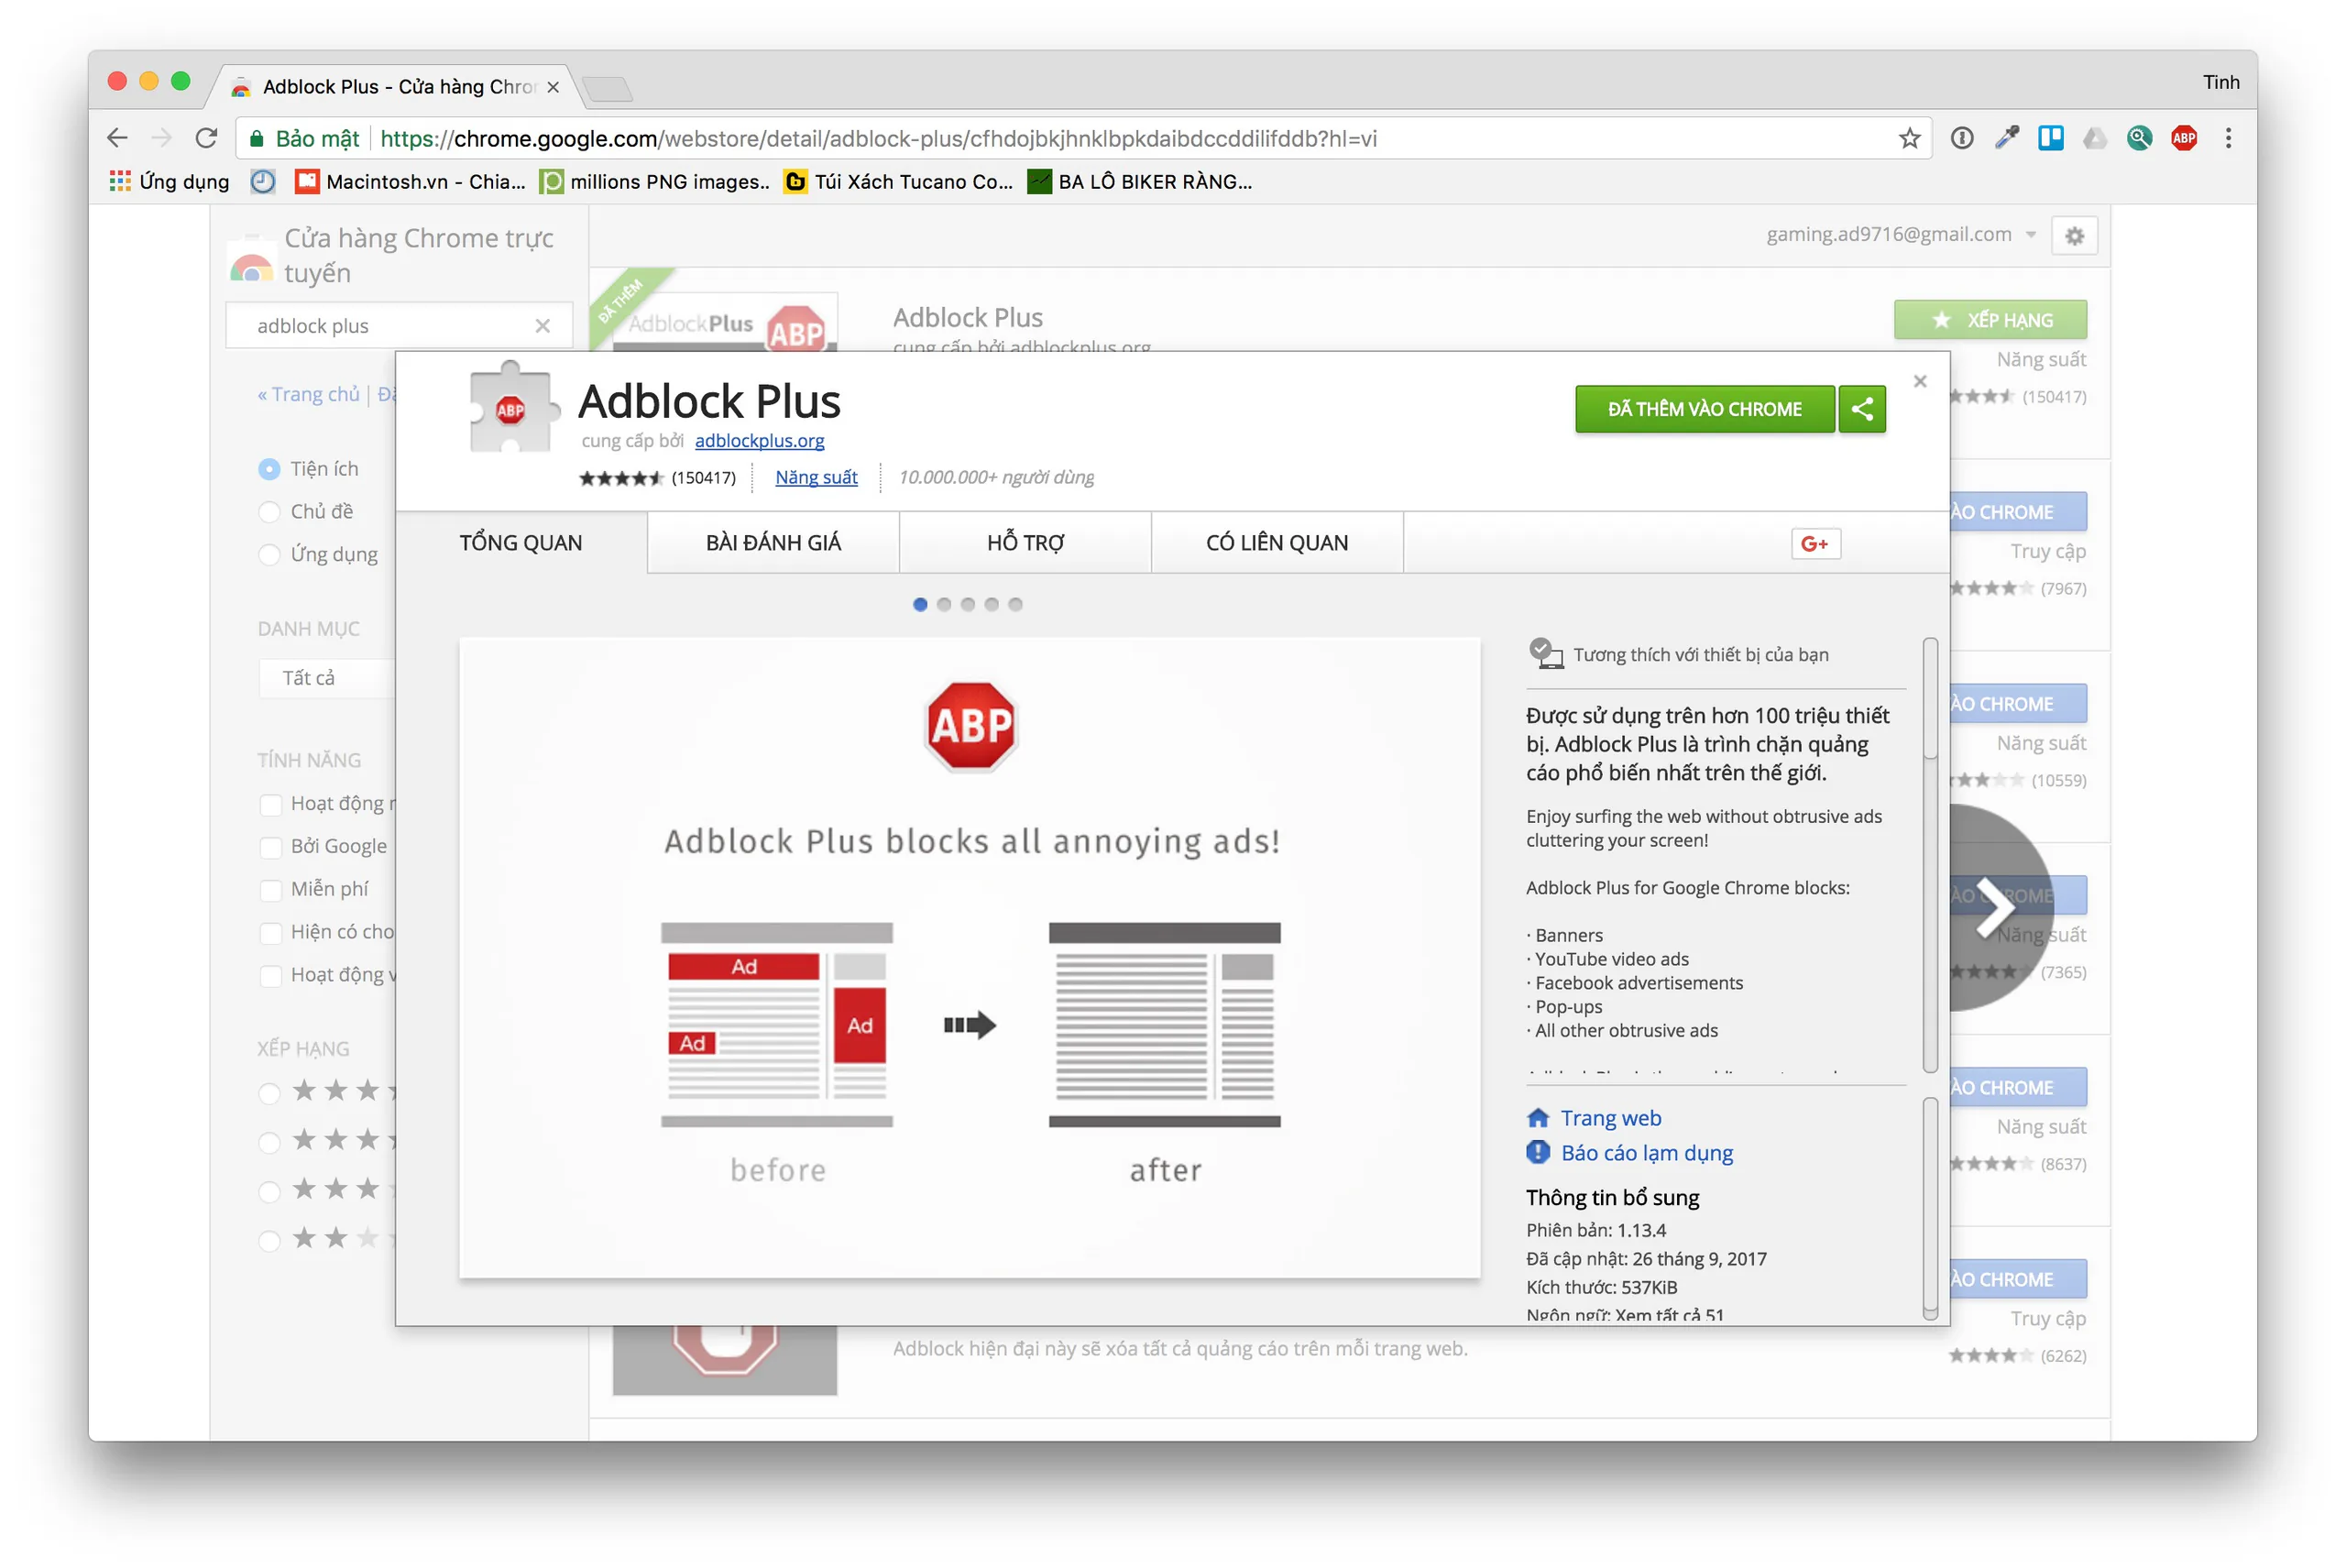Open the new tab button
The width and height of the screenshot is (2346, 1568).
click(606, 89)
